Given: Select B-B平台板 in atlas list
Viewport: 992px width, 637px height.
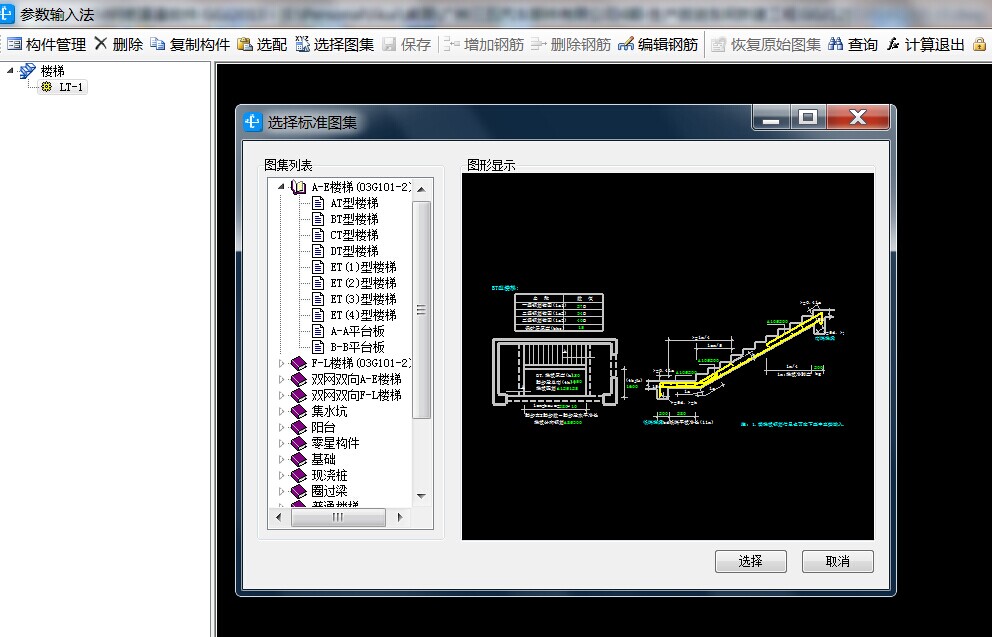Looking at the screenshot, I should click(x=357, y=347).
